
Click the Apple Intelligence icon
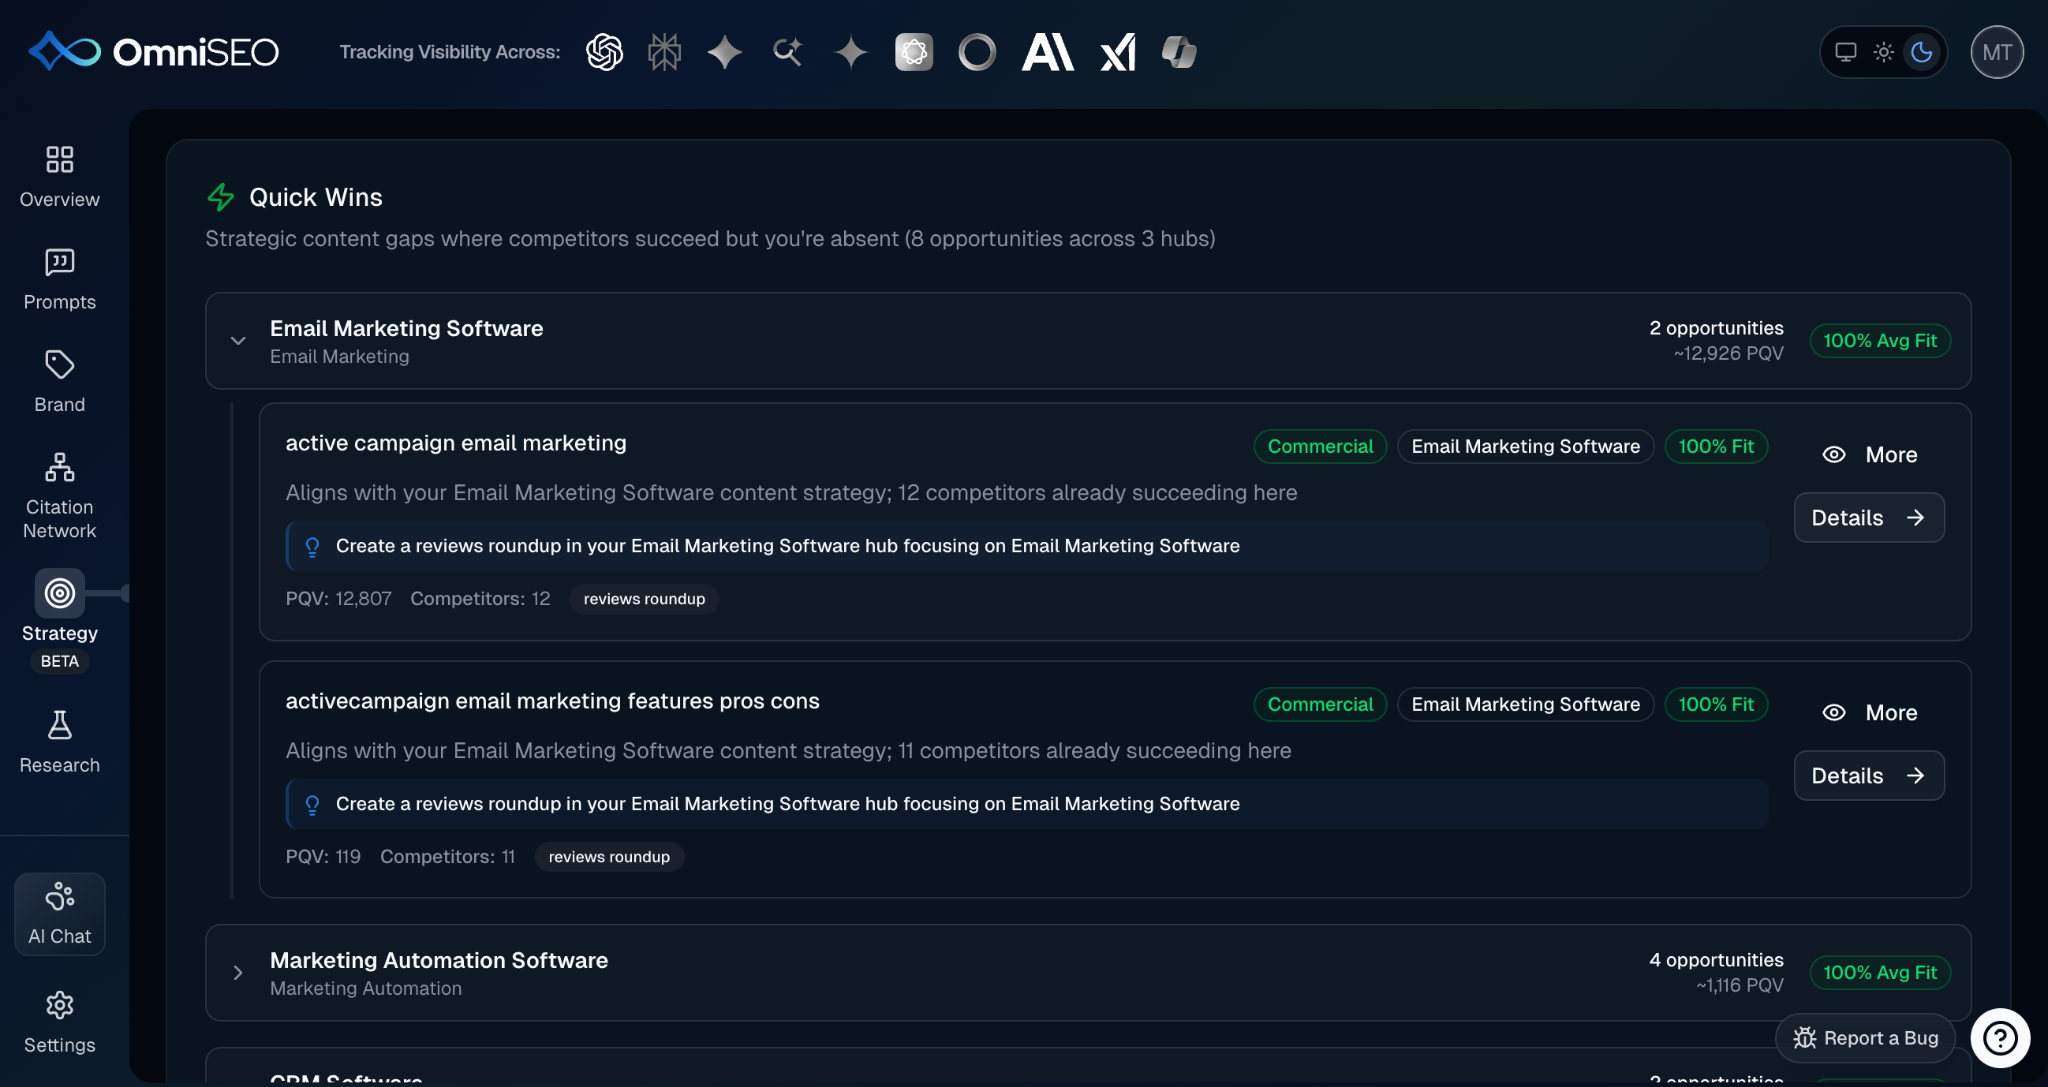coord(914,52)
